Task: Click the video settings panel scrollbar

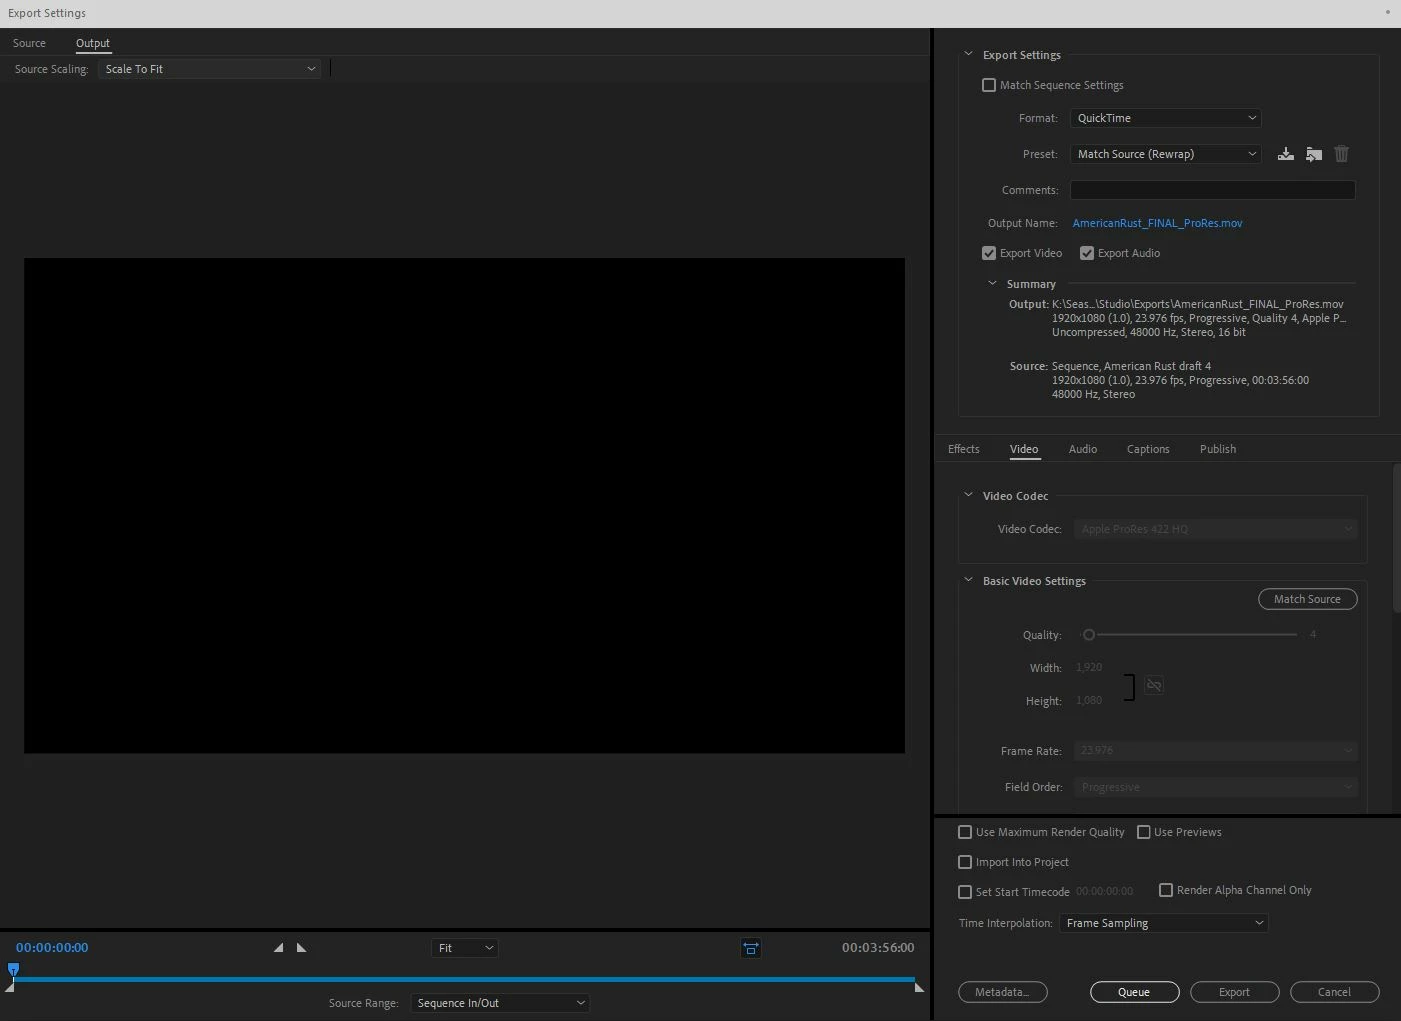Action: 1396,540
